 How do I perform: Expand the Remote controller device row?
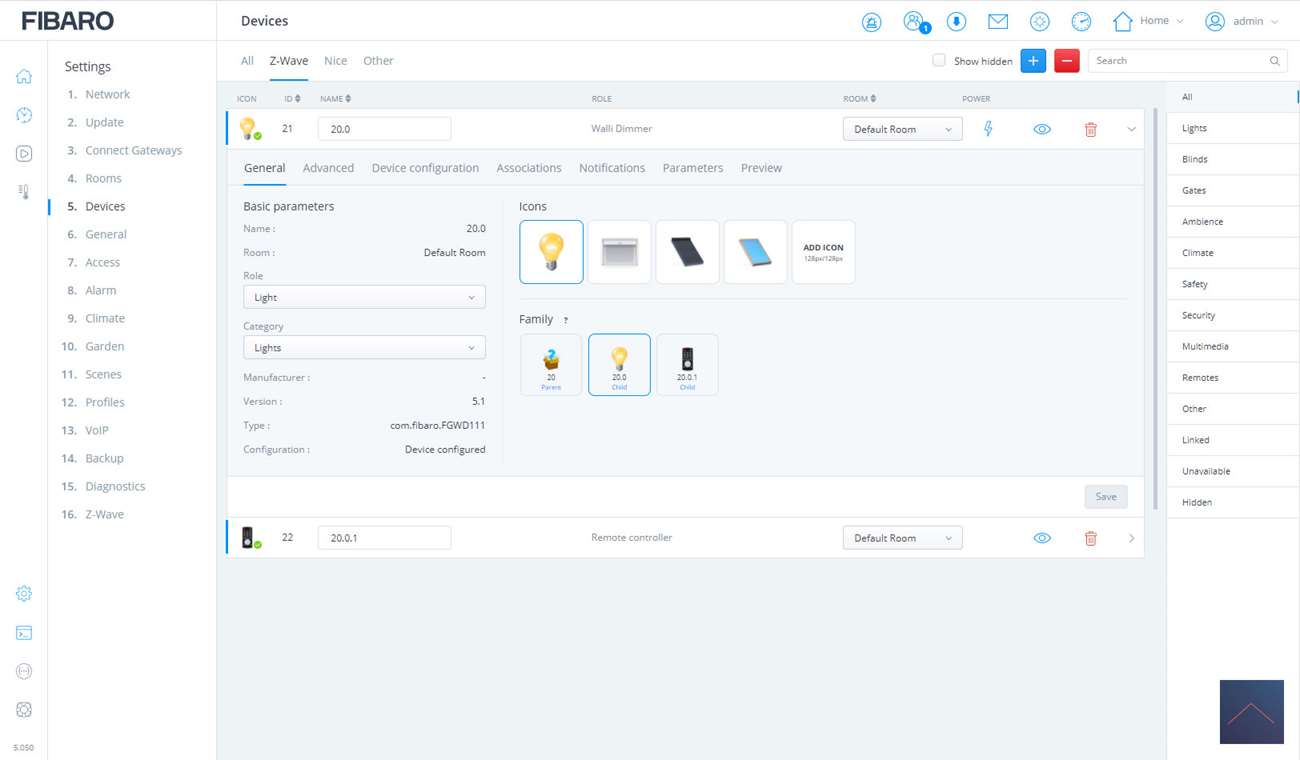[1131, 538]
